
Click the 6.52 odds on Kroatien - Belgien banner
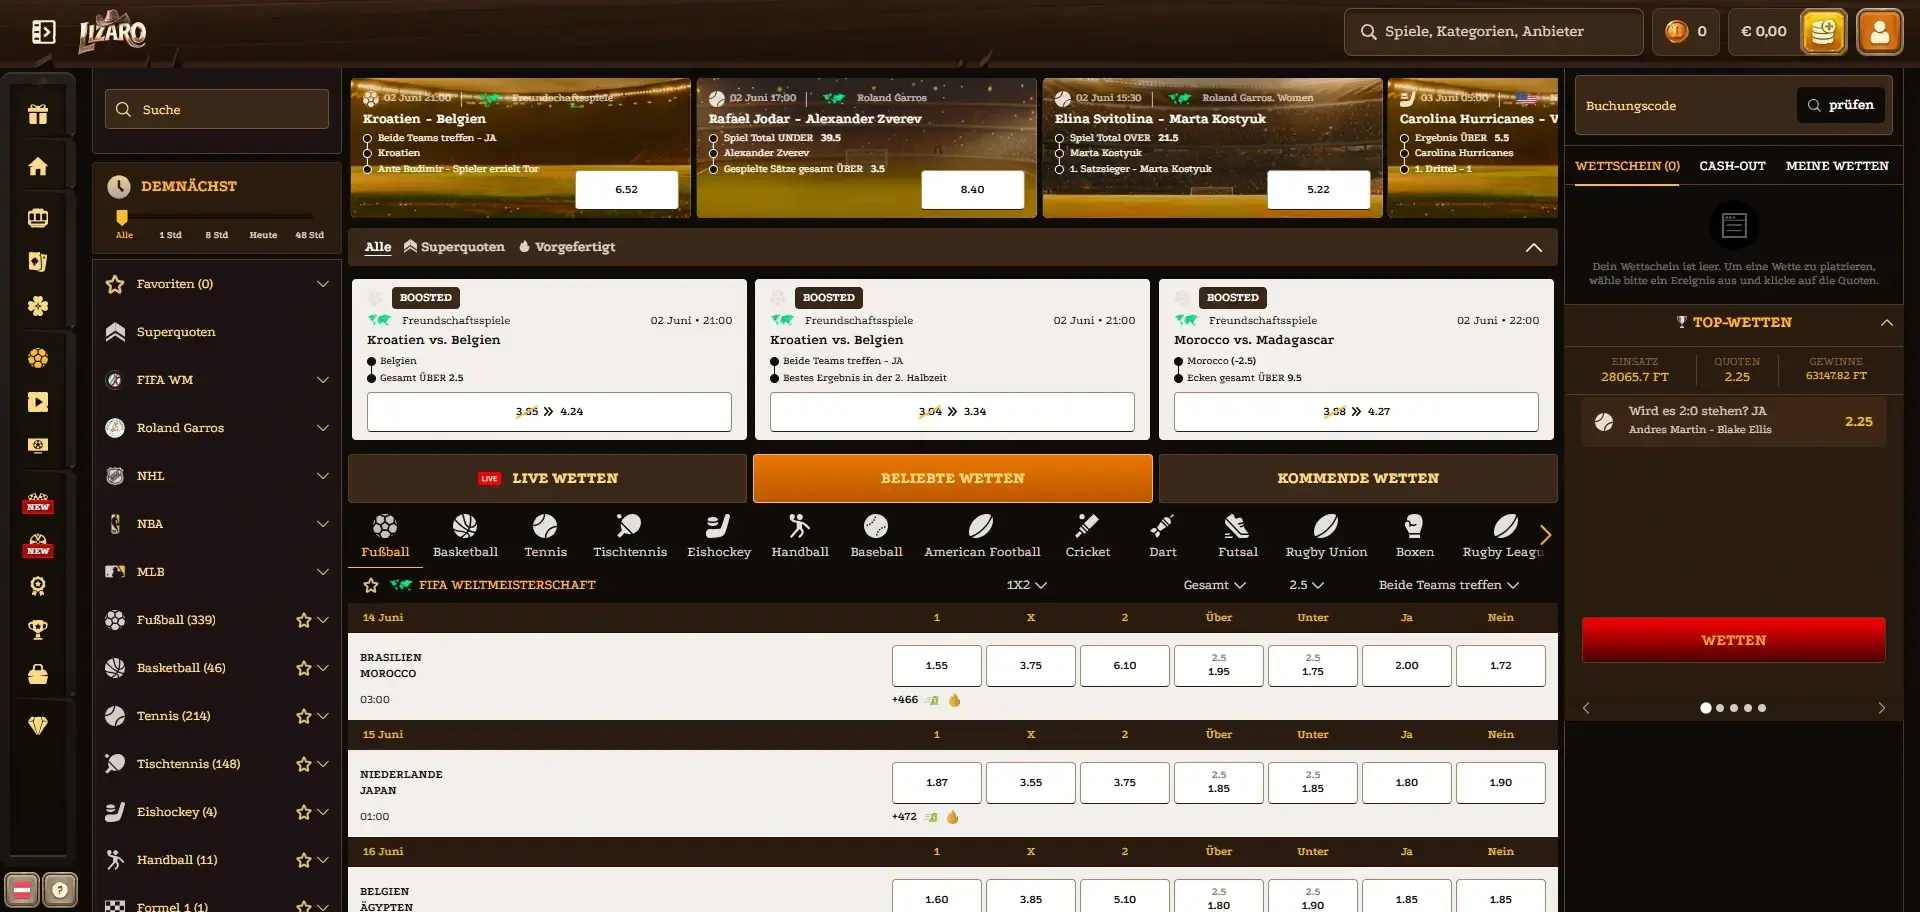626,189
